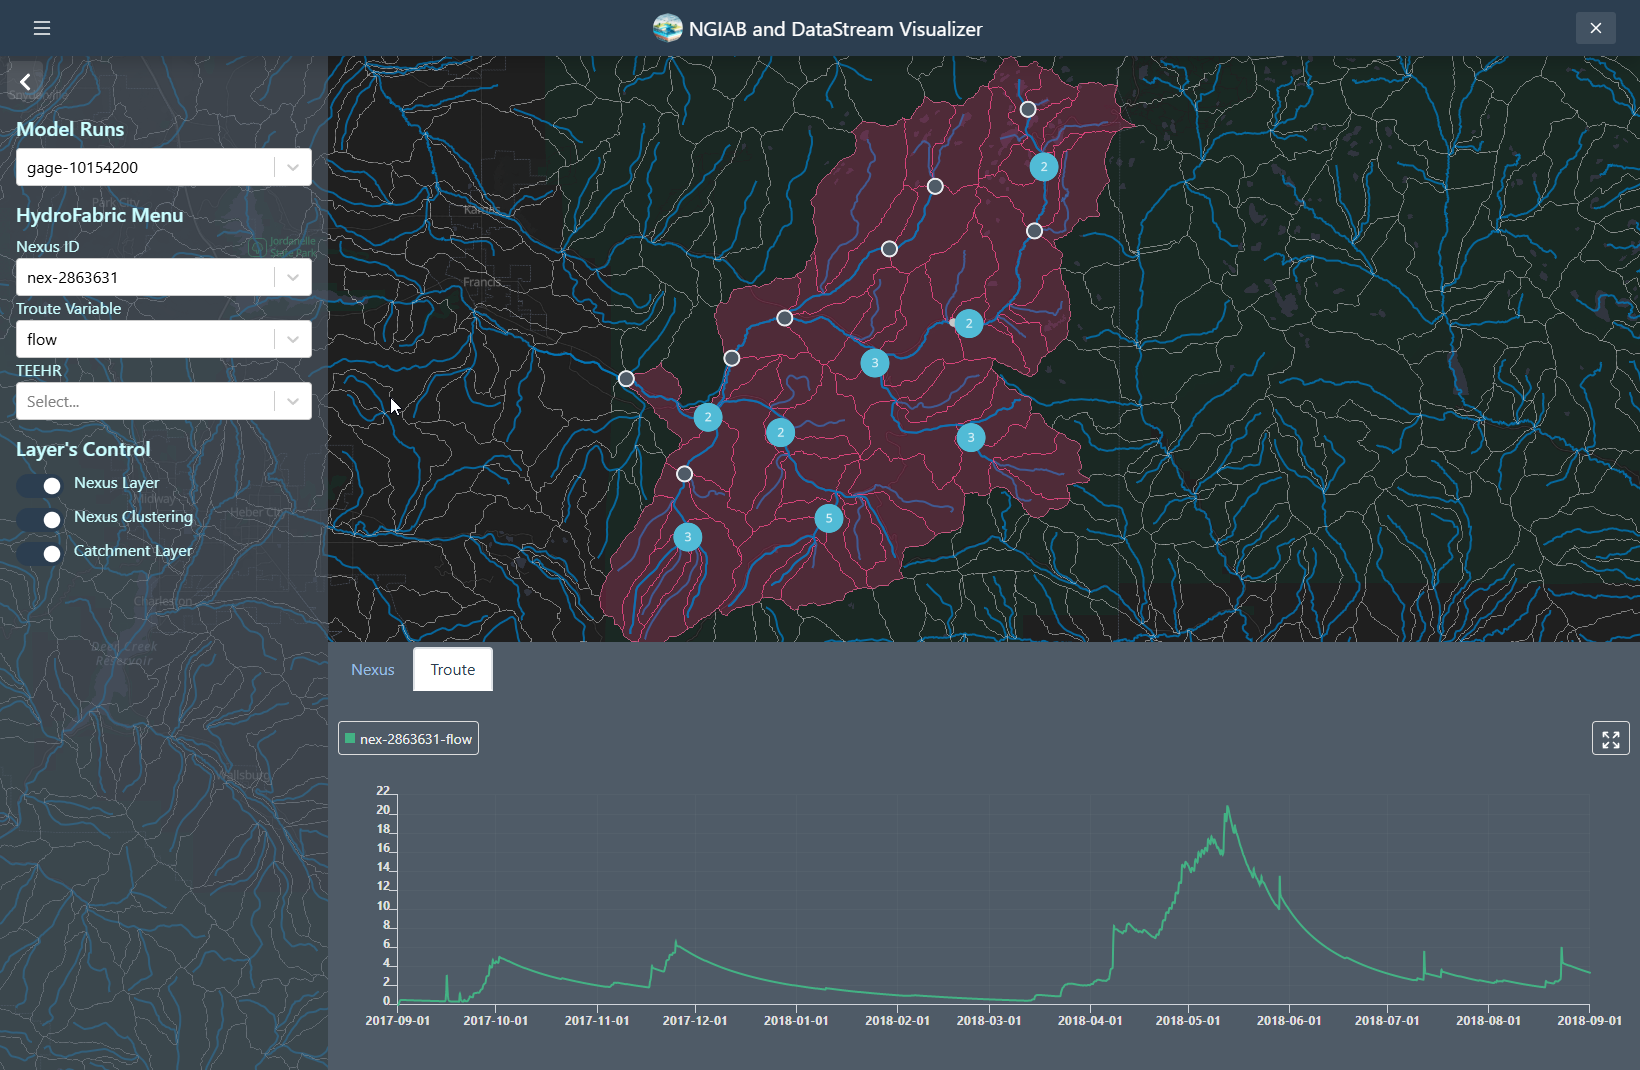The image size is (1640, 1070).
Task: Select the cluster marker showing 3
Action: tap(874, 363)
